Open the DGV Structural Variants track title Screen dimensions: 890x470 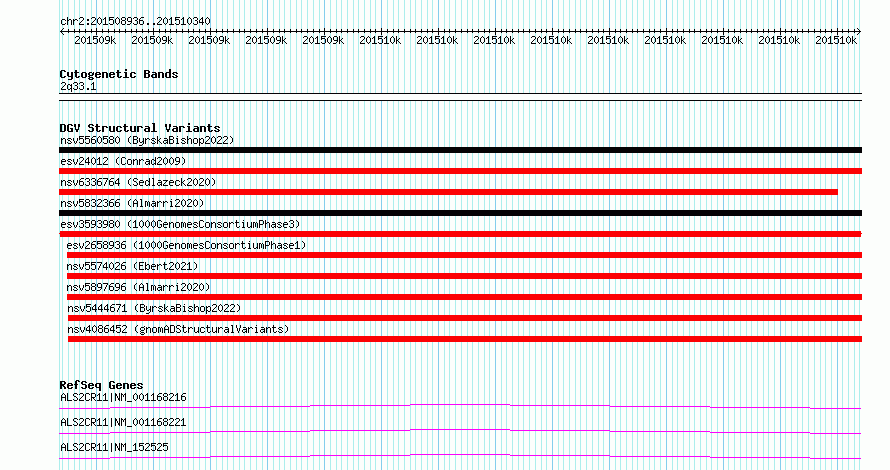[x=140, y=128]
